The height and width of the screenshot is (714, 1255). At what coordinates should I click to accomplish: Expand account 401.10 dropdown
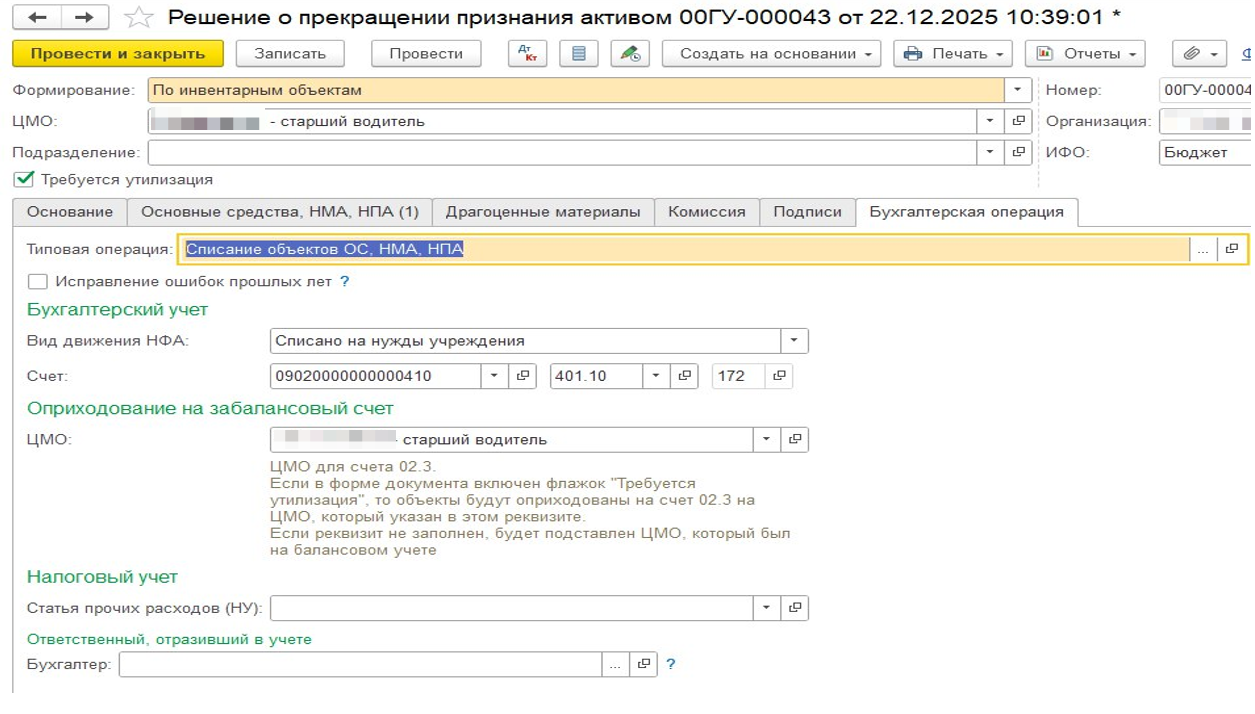click(656, 376)
